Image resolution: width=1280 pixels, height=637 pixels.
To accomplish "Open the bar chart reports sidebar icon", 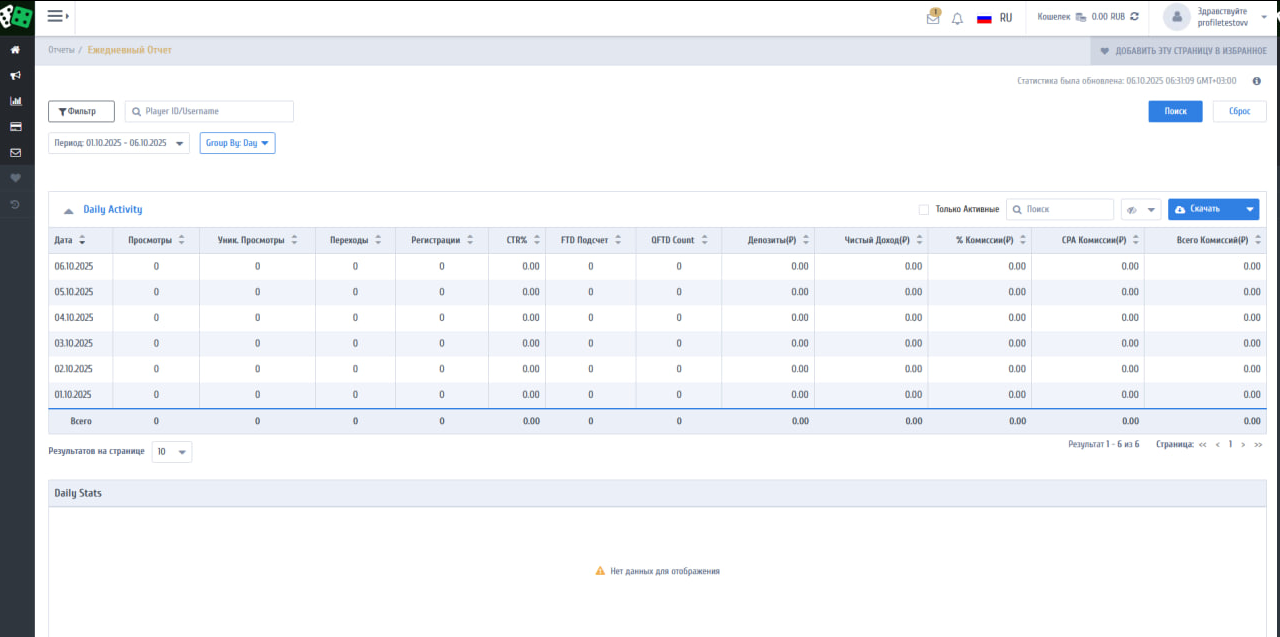I will [15, 101].
